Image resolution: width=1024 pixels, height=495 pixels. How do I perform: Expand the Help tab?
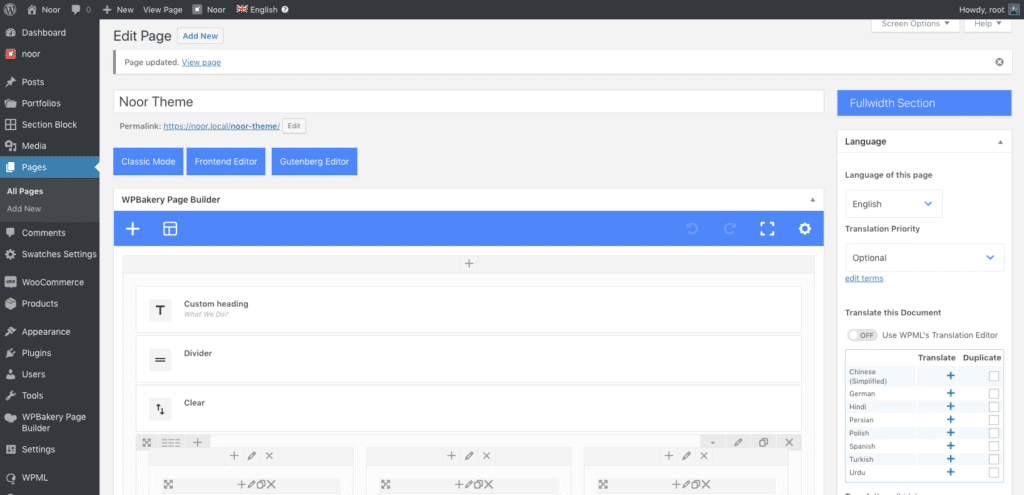pyautogui.click(x=987, y=24)
